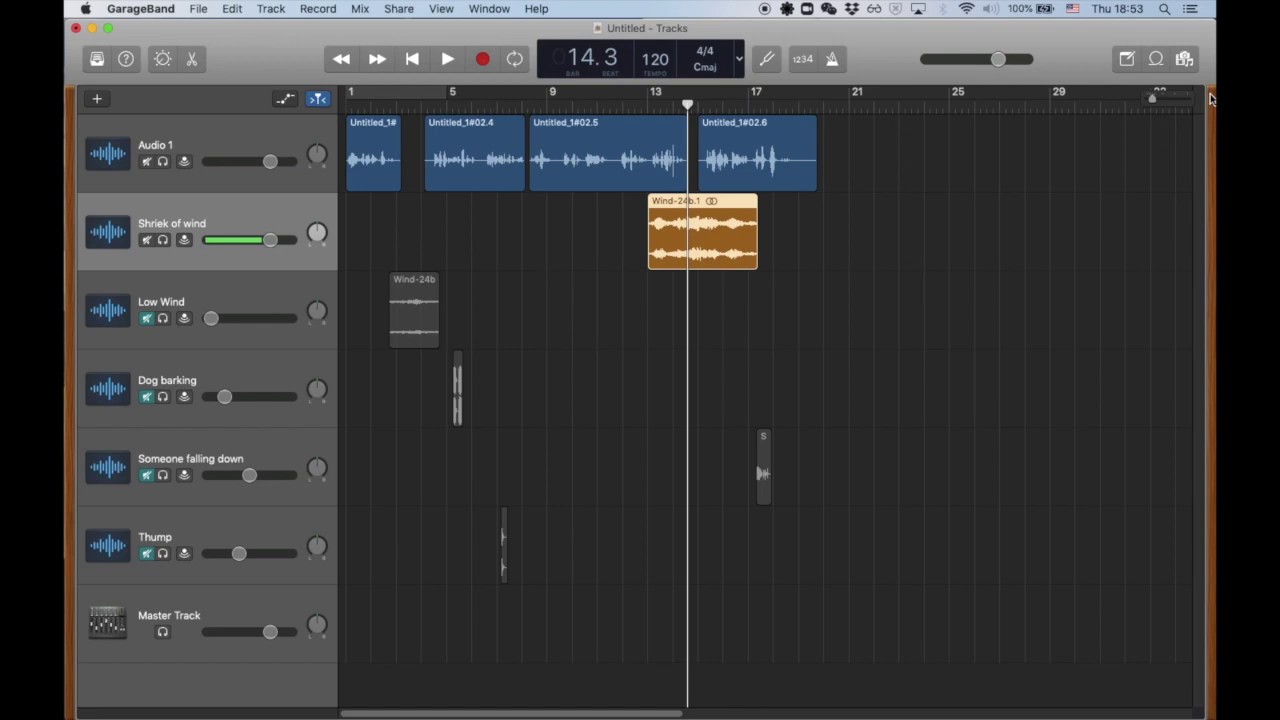Select the Master Track mixer icon
This screenshot has width=1280, height=720.
click(x=107, y=624)
